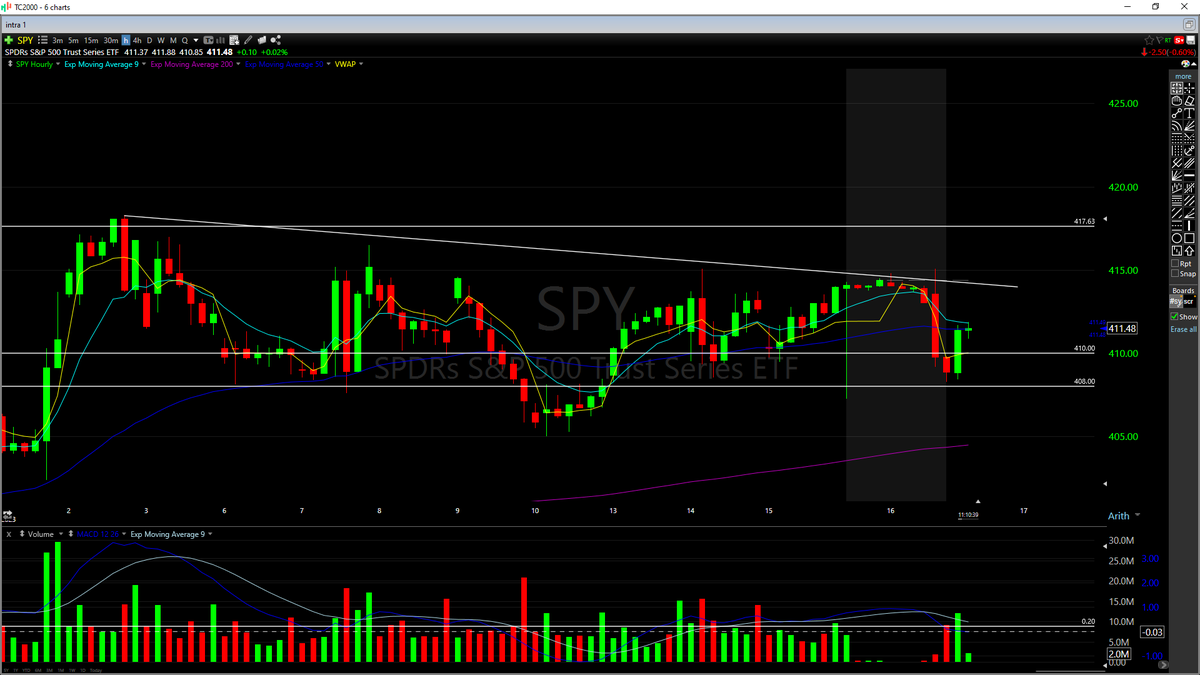Select the hourly (h) time frame

[x=126, y=40]
